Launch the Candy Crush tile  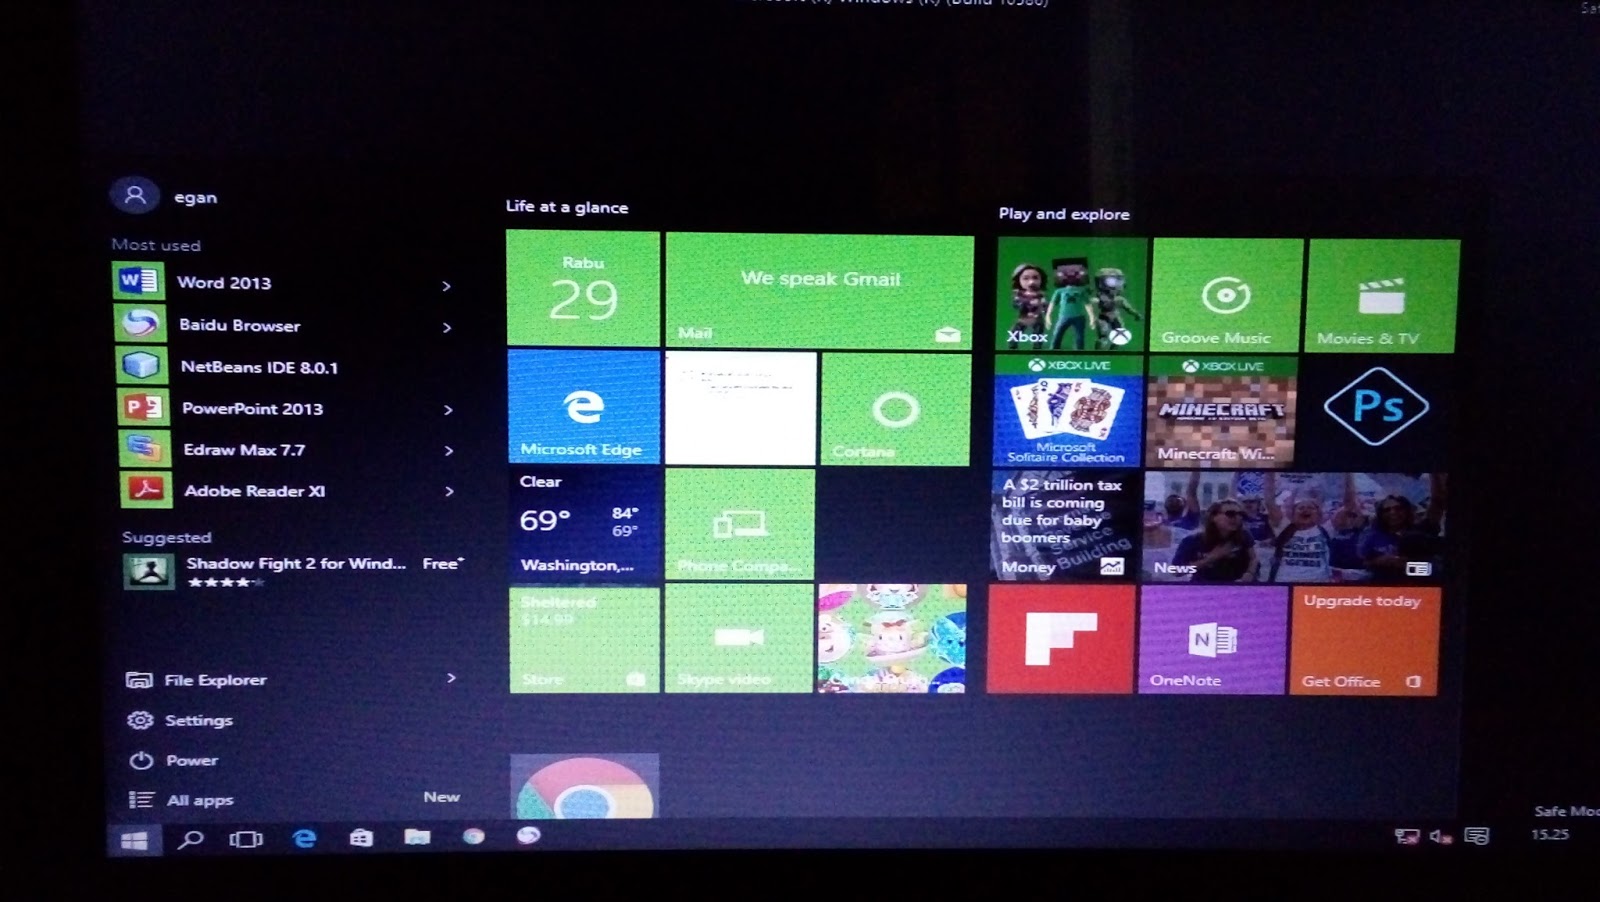click(892, 639)
